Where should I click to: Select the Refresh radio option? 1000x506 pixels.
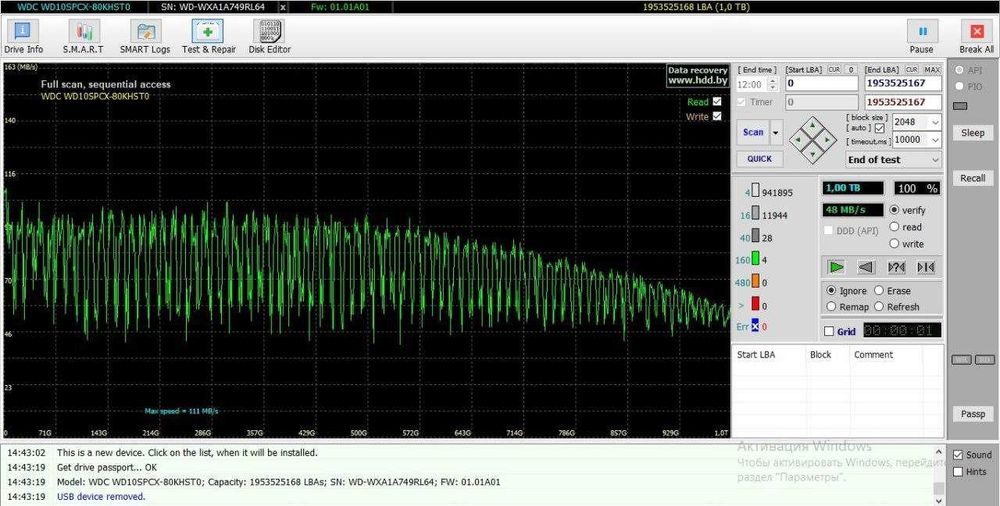pyautogui.click(x=878, y=307)
